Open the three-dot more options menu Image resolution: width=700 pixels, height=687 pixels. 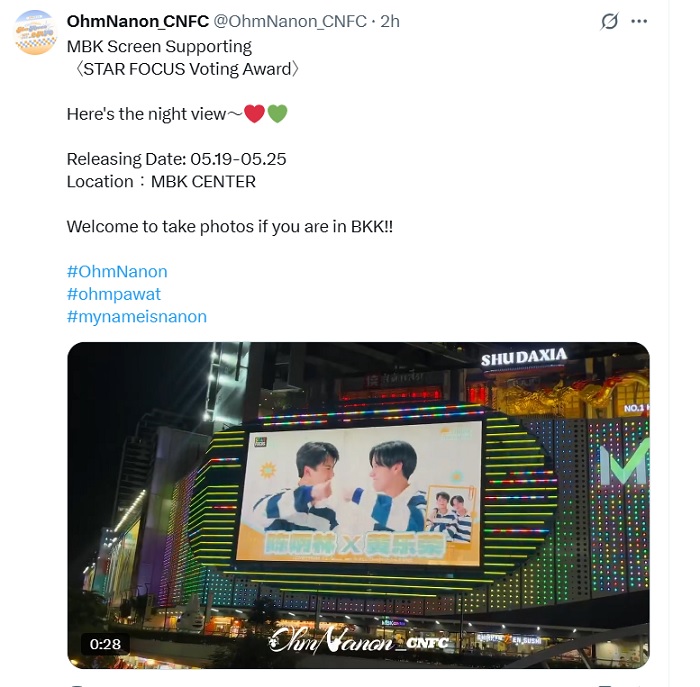point(639,21)
